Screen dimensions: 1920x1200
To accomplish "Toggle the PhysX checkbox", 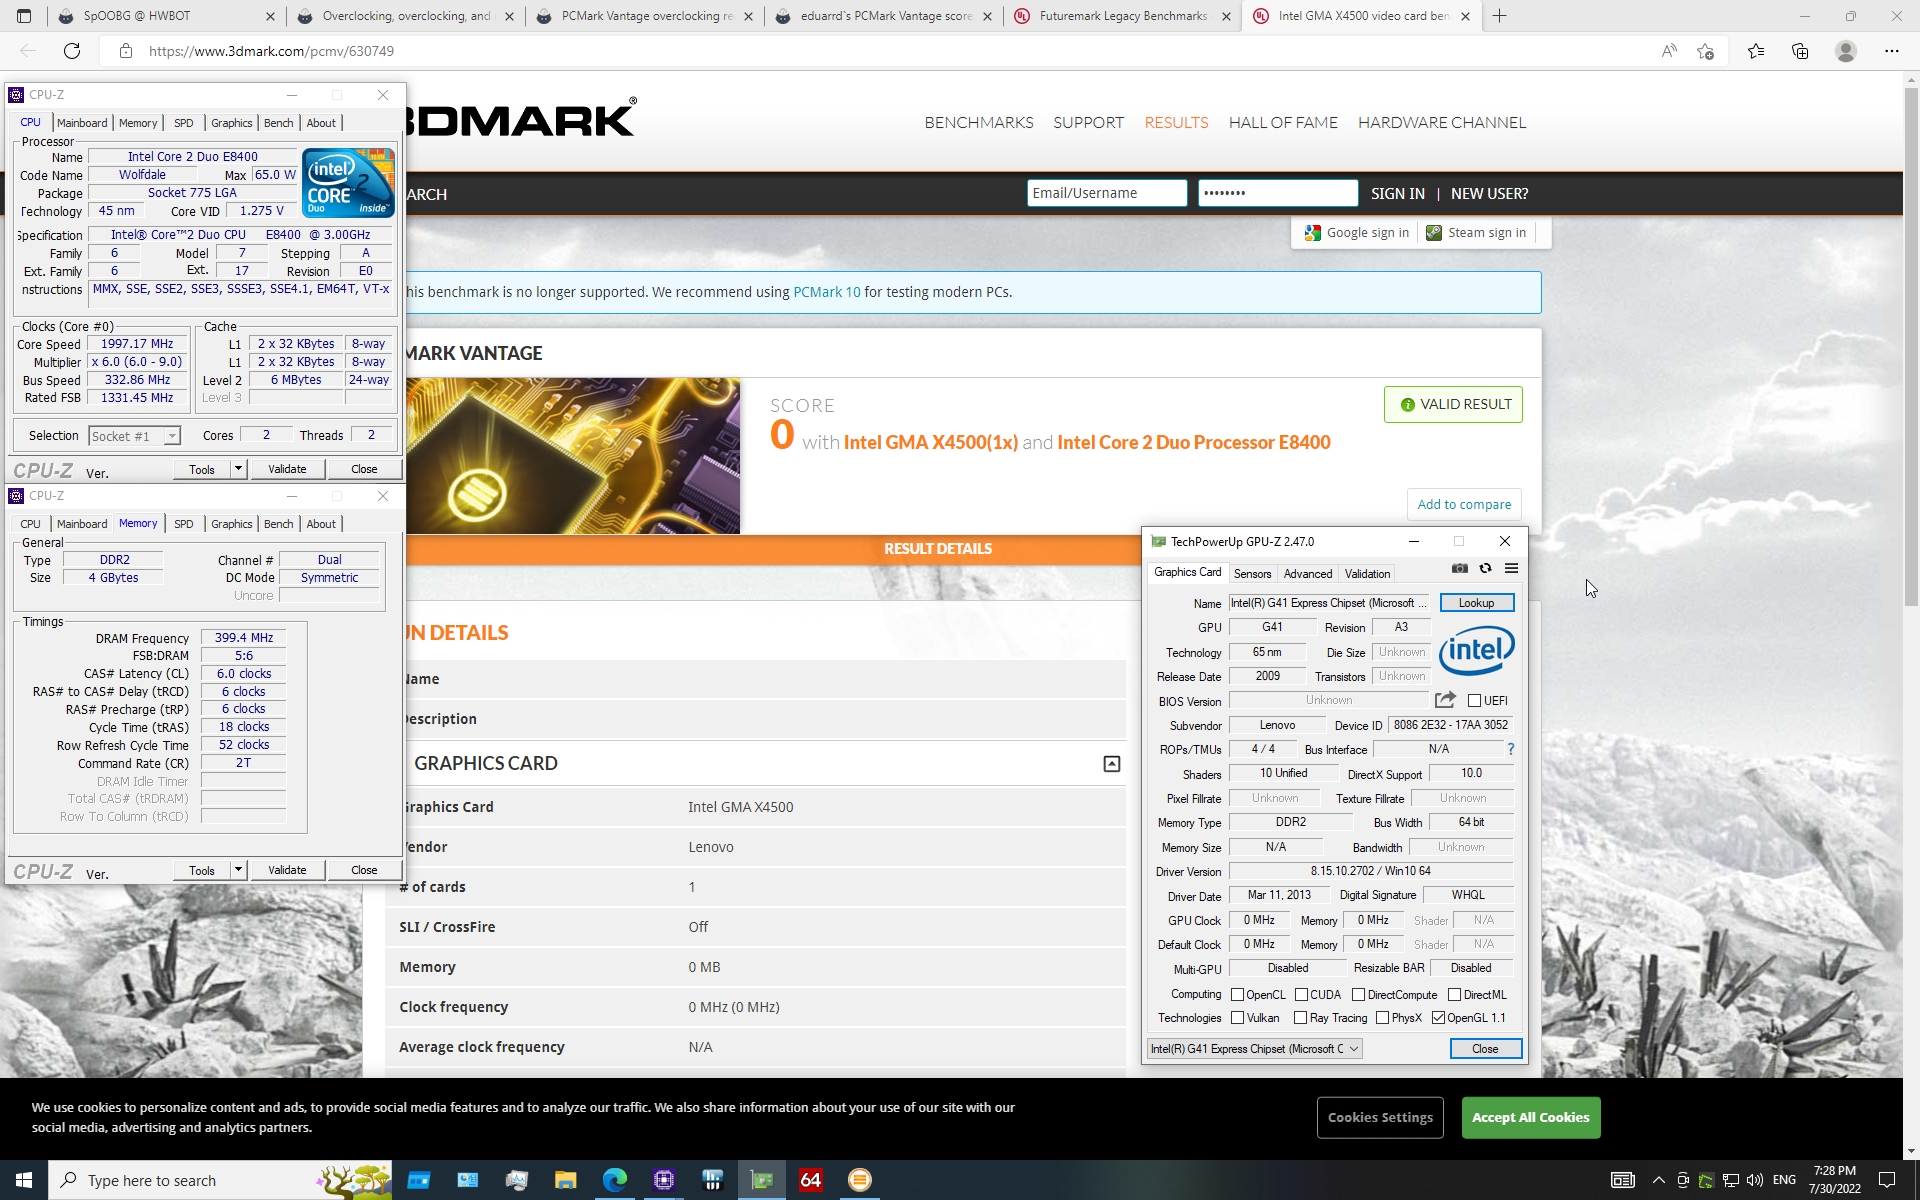I will pyautogui.click(x=1382, y=1018).
